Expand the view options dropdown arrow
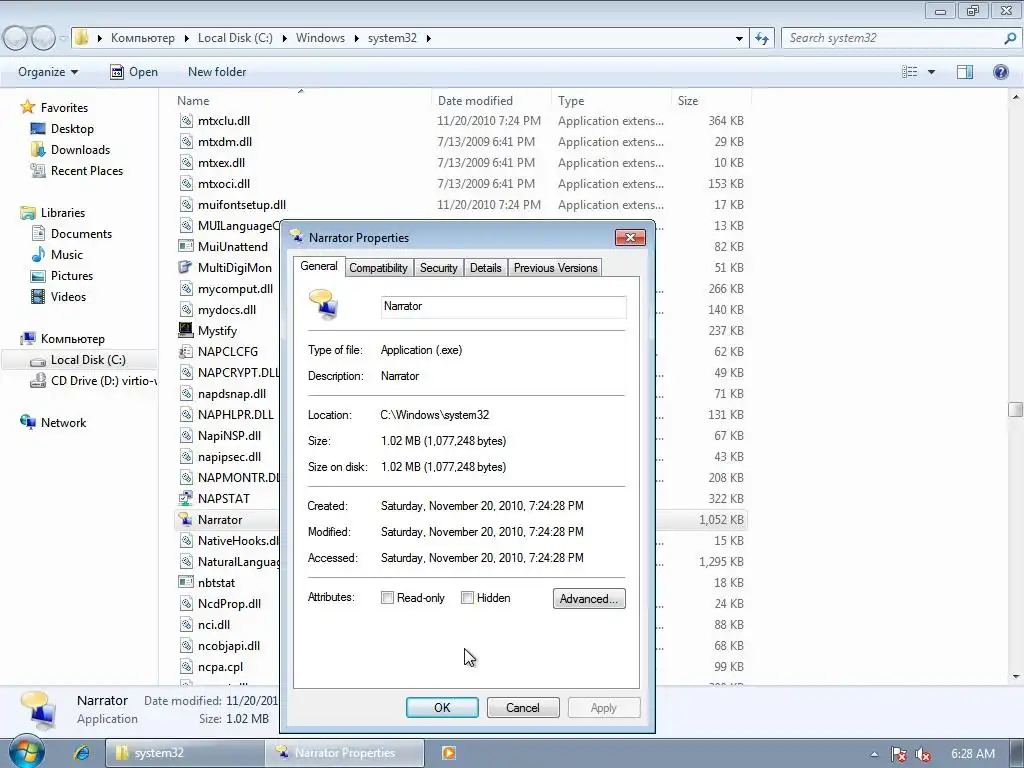 point(931,72)
